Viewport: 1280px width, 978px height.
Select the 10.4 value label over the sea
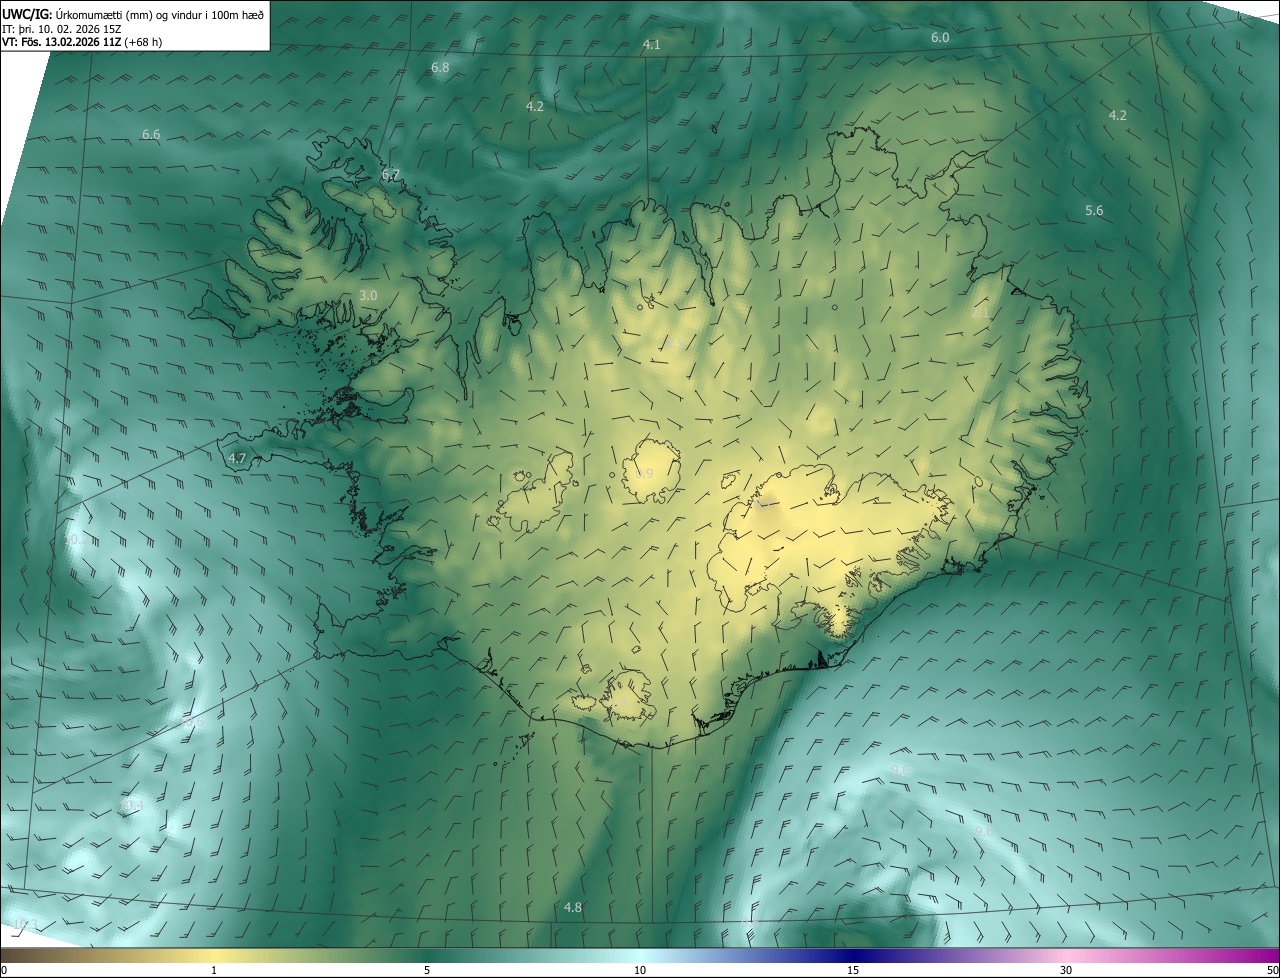132,805
